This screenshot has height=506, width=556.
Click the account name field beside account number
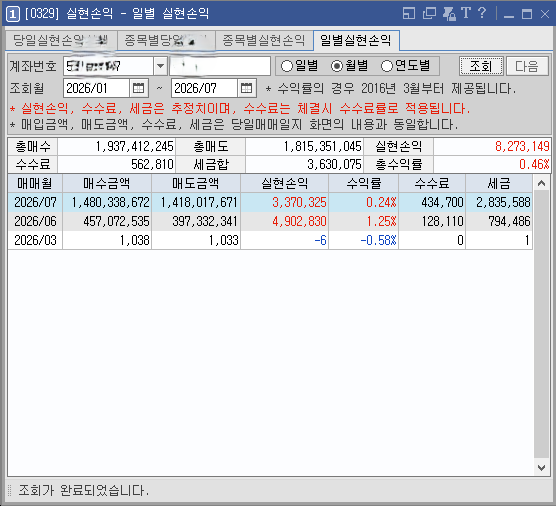220,66
